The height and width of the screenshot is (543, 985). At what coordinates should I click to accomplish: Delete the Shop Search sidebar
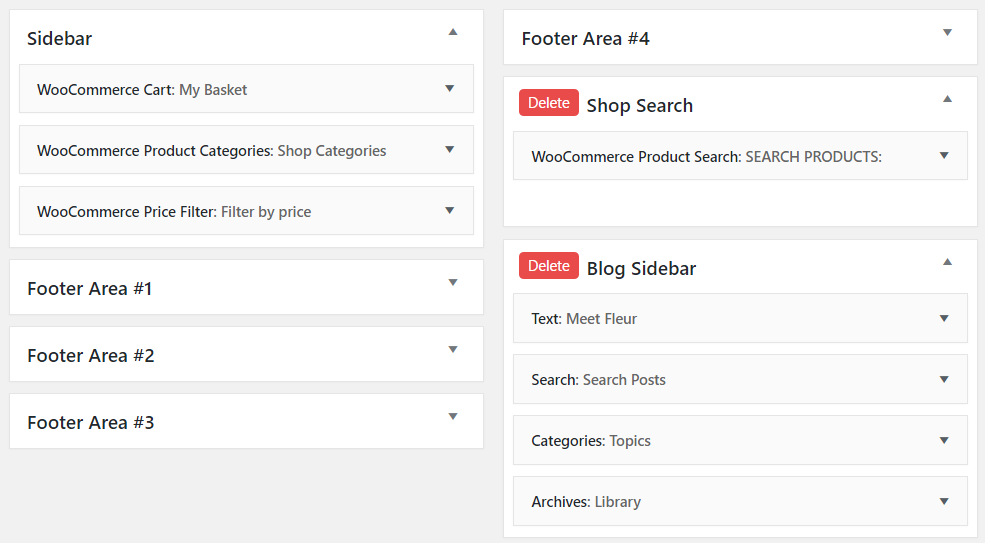[x=548, y=103]
